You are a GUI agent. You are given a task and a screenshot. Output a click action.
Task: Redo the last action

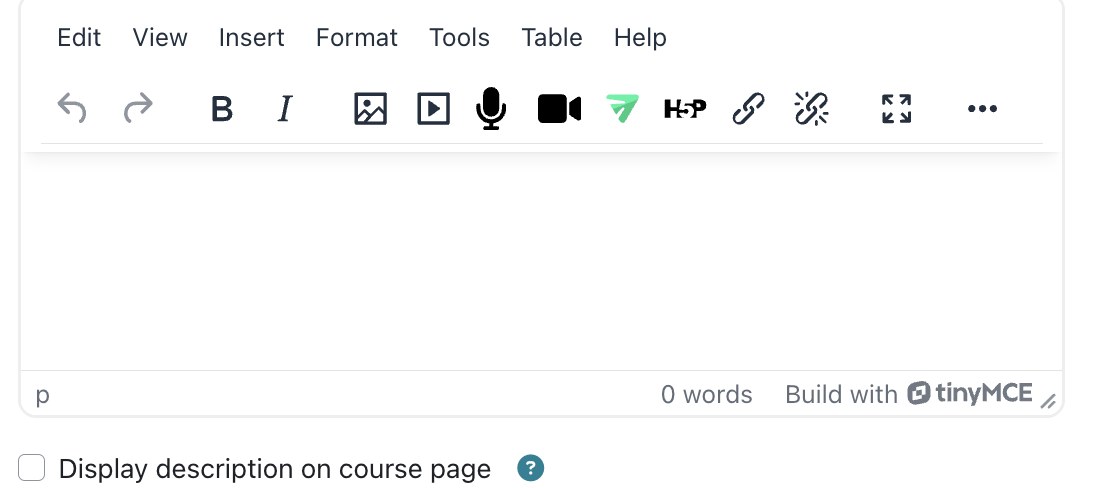point(138,109)
